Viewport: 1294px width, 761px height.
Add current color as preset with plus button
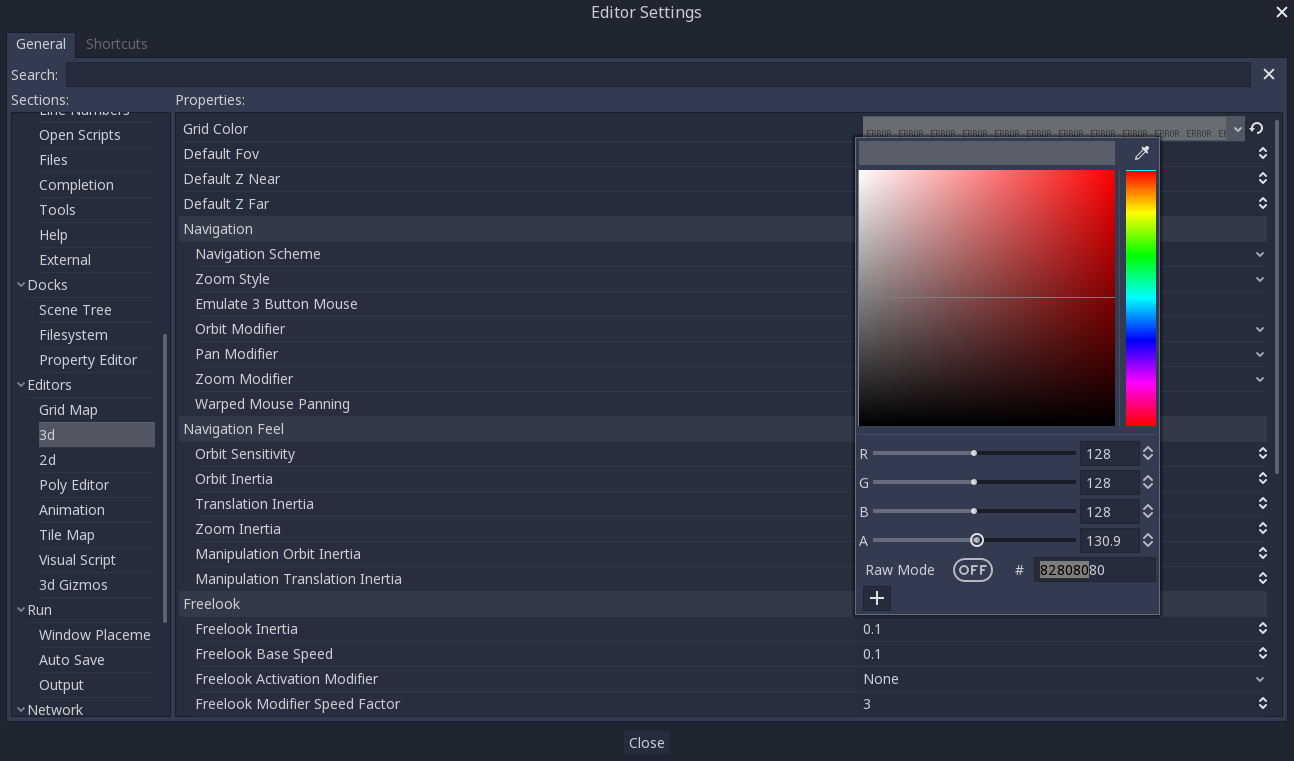coord(876,598)
